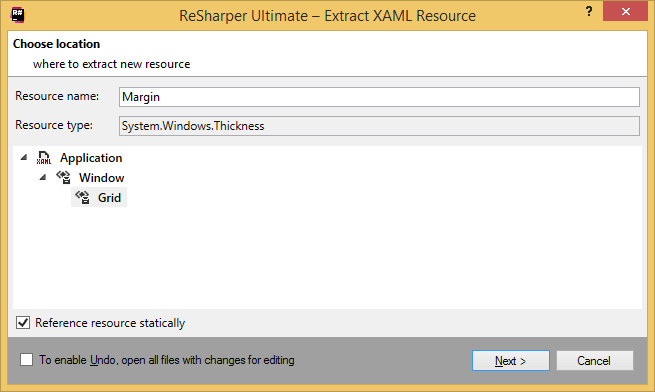
Task: Proceed with the Next button
Action: (x=510, y=360)
